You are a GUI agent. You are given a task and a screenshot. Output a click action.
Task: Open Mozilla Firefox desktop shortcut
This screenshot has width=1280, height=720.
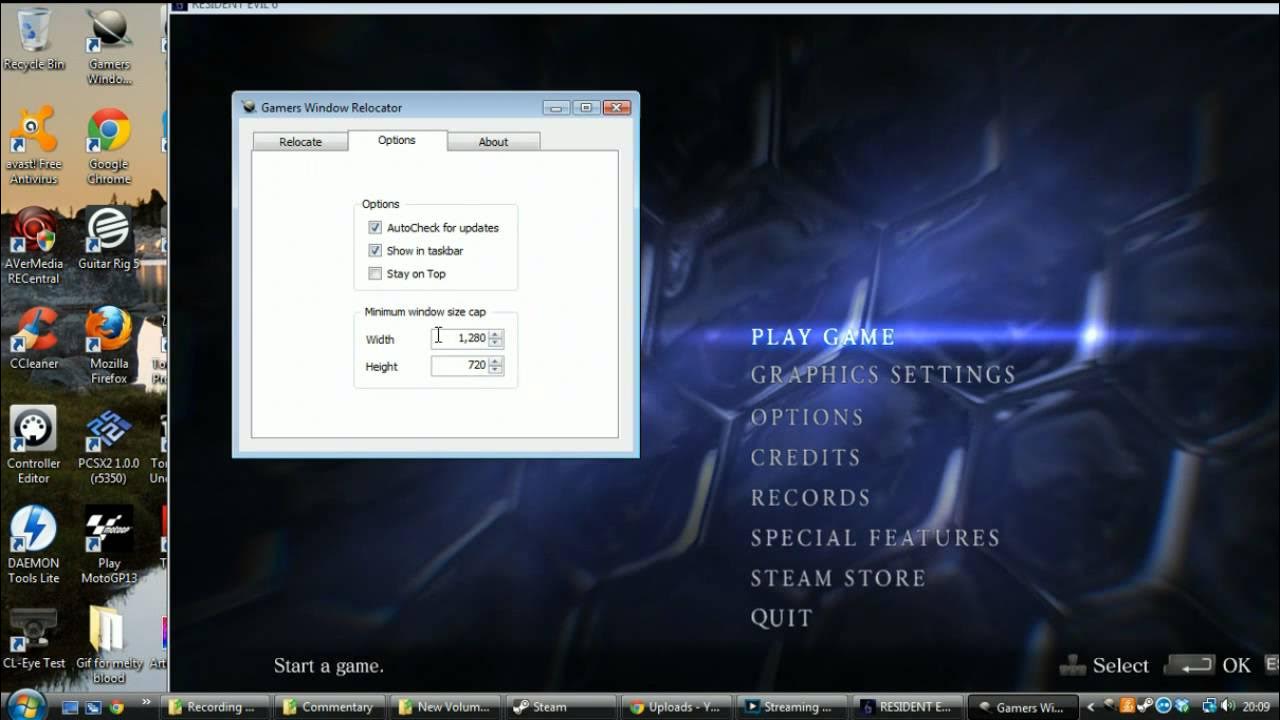[109, 346]
